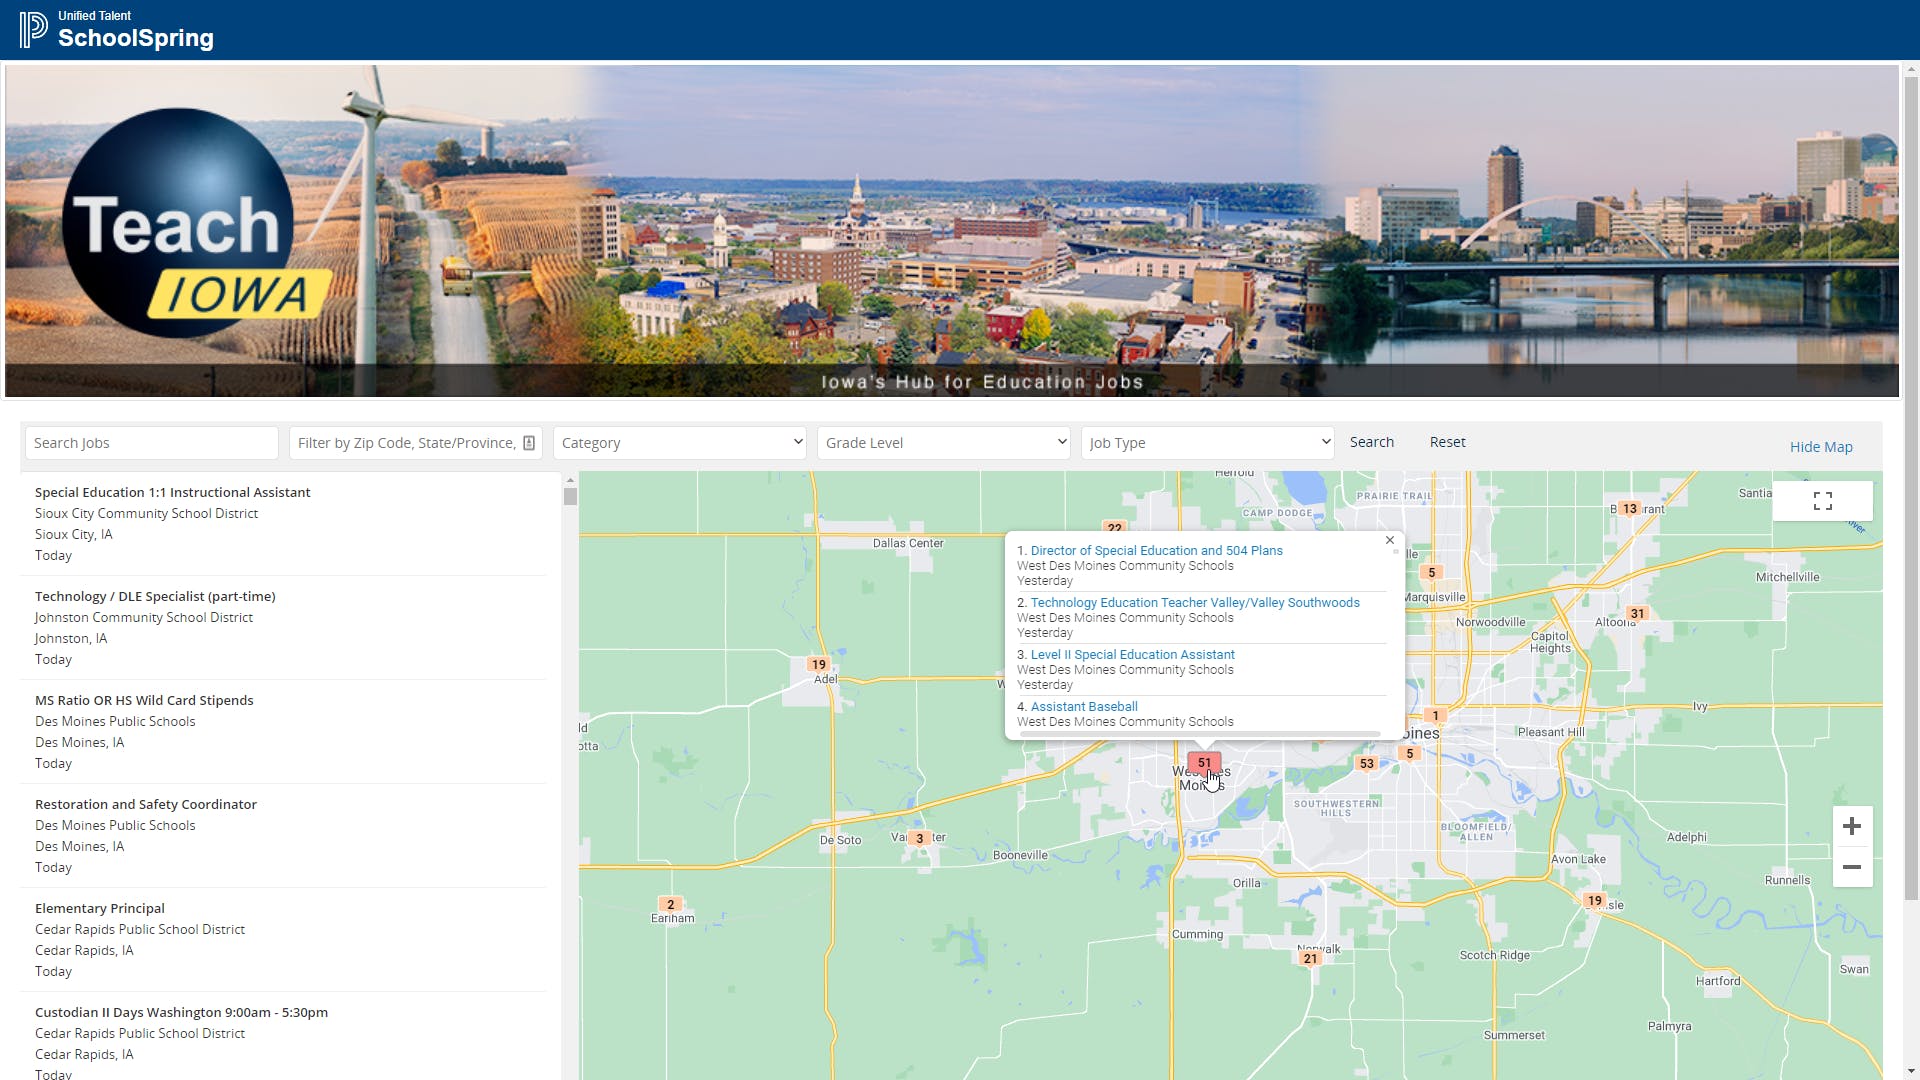The width and height of the screenshot is (1920, 1080).
Task: Click the 19 jobs marker near Adel
Action: [818, 664]
